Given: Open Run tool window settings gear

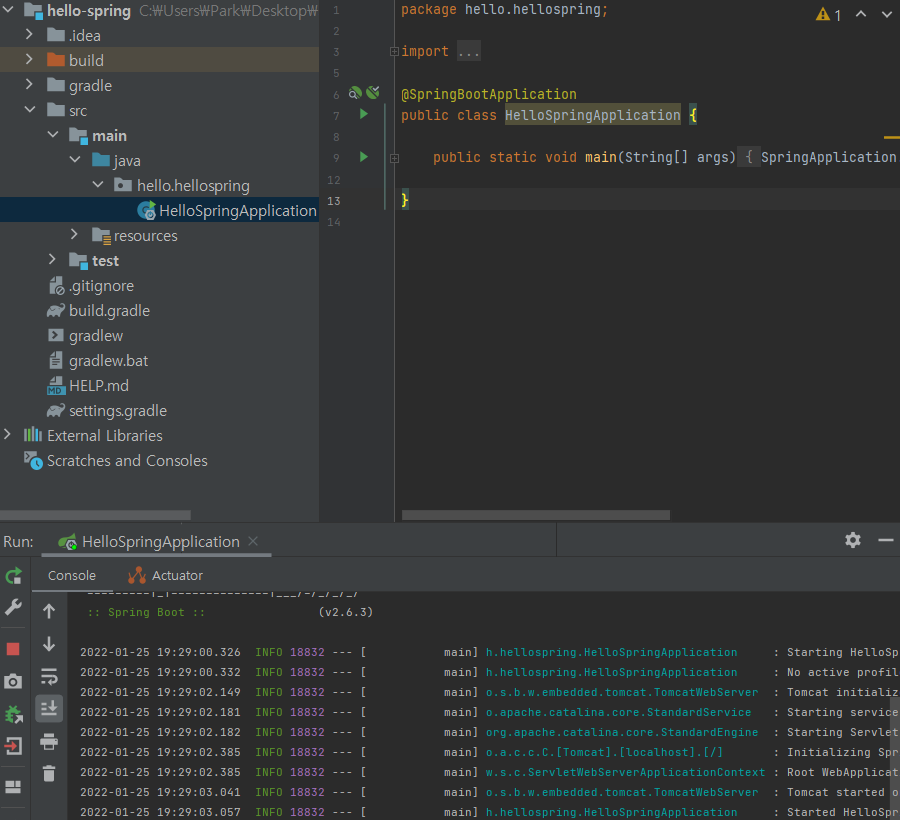Looking at the screenshot, I should click(x=853, y=540).
